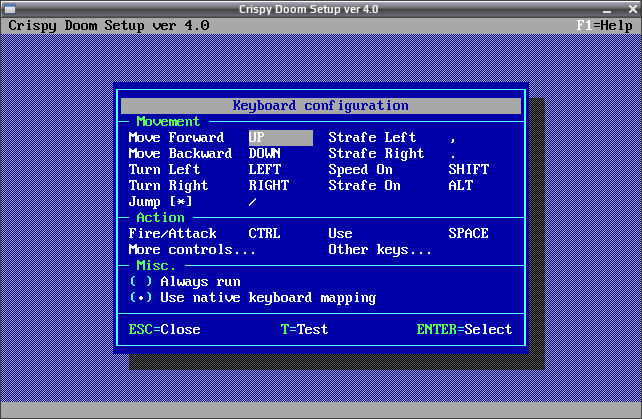Click the Move Forward label
This screenshot has height=419, width=642.
tap(176, 138)
